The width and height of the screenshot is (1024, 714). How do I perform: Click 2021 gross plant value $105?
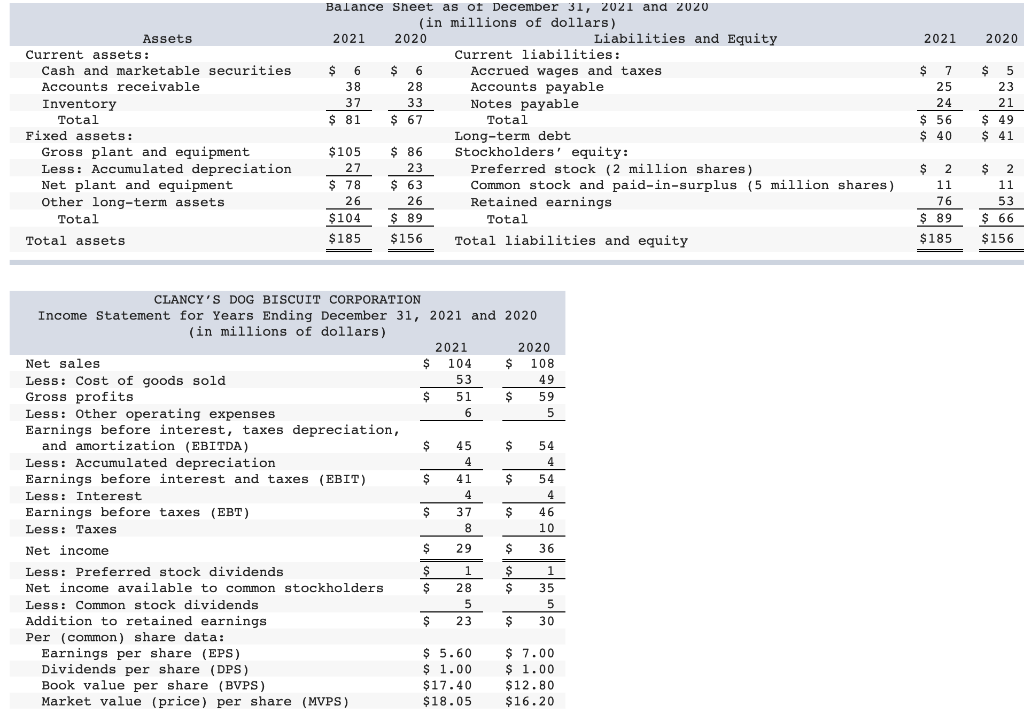pos(345,152)
